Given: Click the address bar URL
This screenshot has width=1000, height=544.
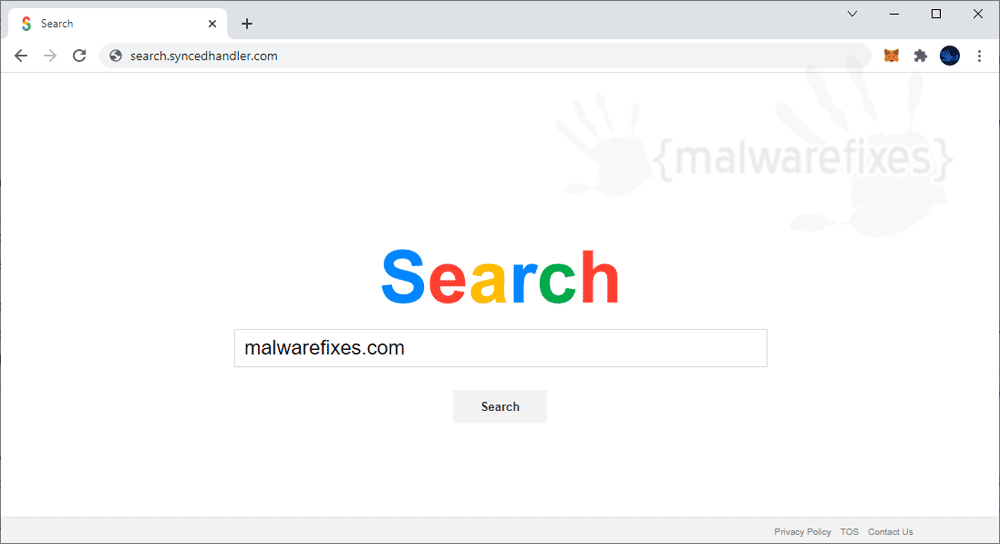Looking at the screenshot, I should 203,56.
